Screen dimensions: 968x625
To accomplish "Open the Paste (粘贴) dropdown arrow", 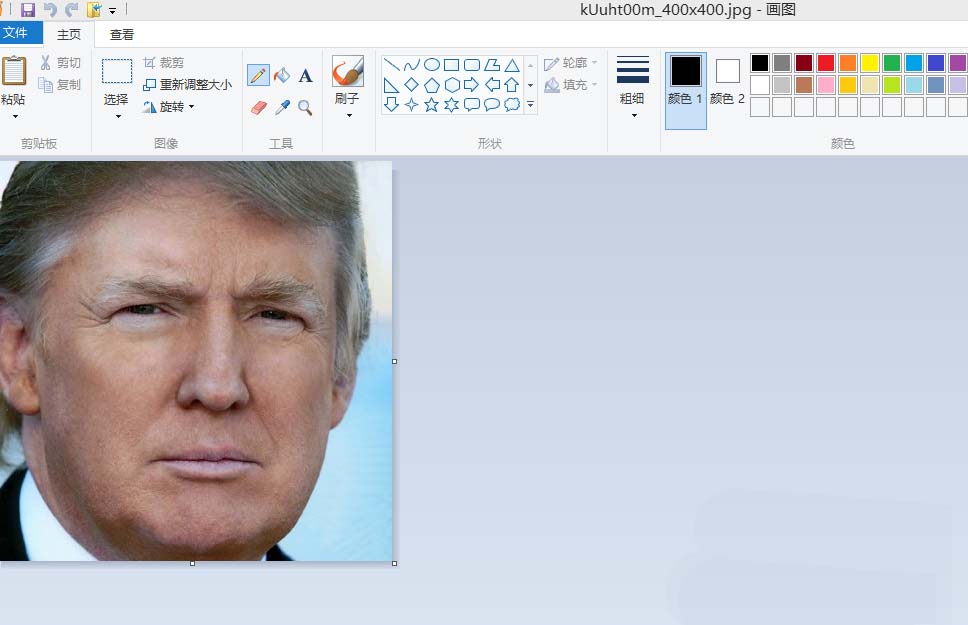I will click(15, 116).
